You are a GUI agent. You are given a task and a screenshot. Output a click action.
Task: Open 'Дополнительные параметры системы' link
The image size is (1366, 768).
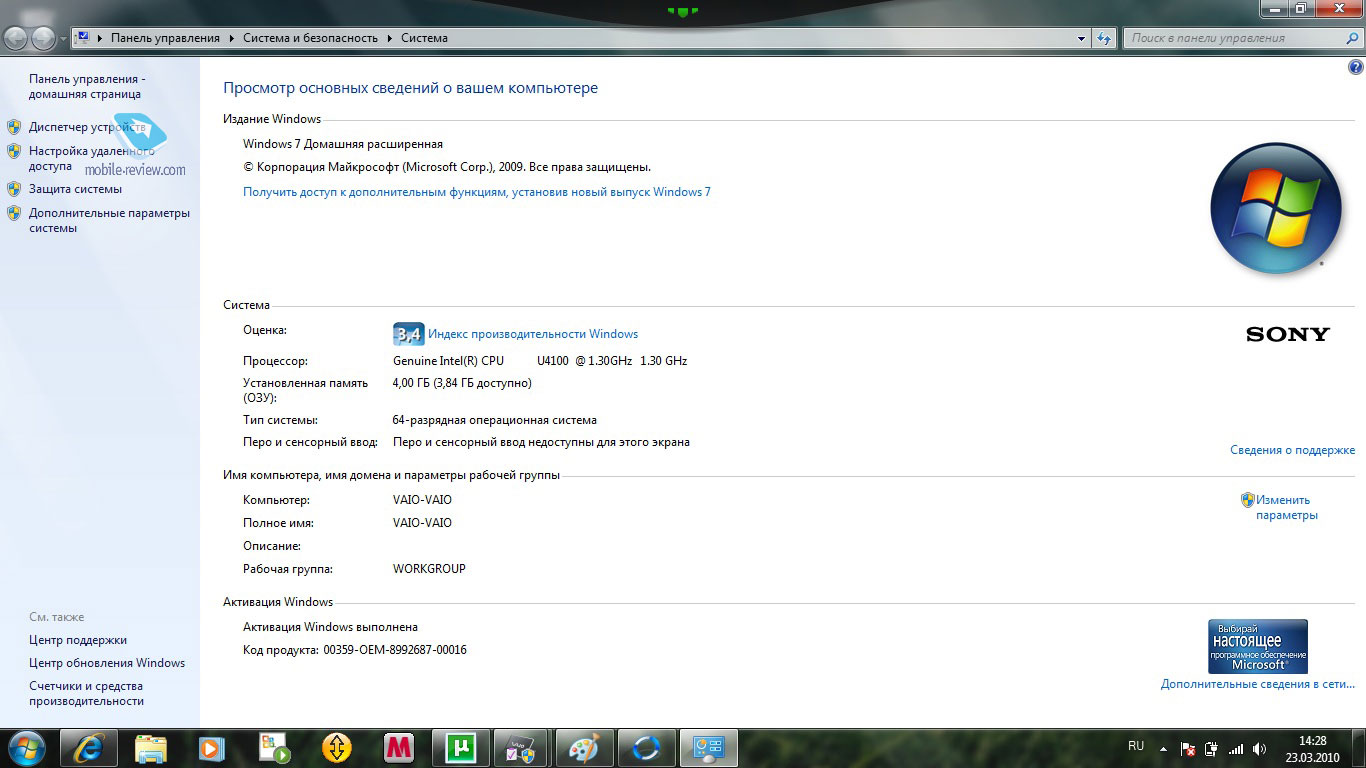pos(109,220)
